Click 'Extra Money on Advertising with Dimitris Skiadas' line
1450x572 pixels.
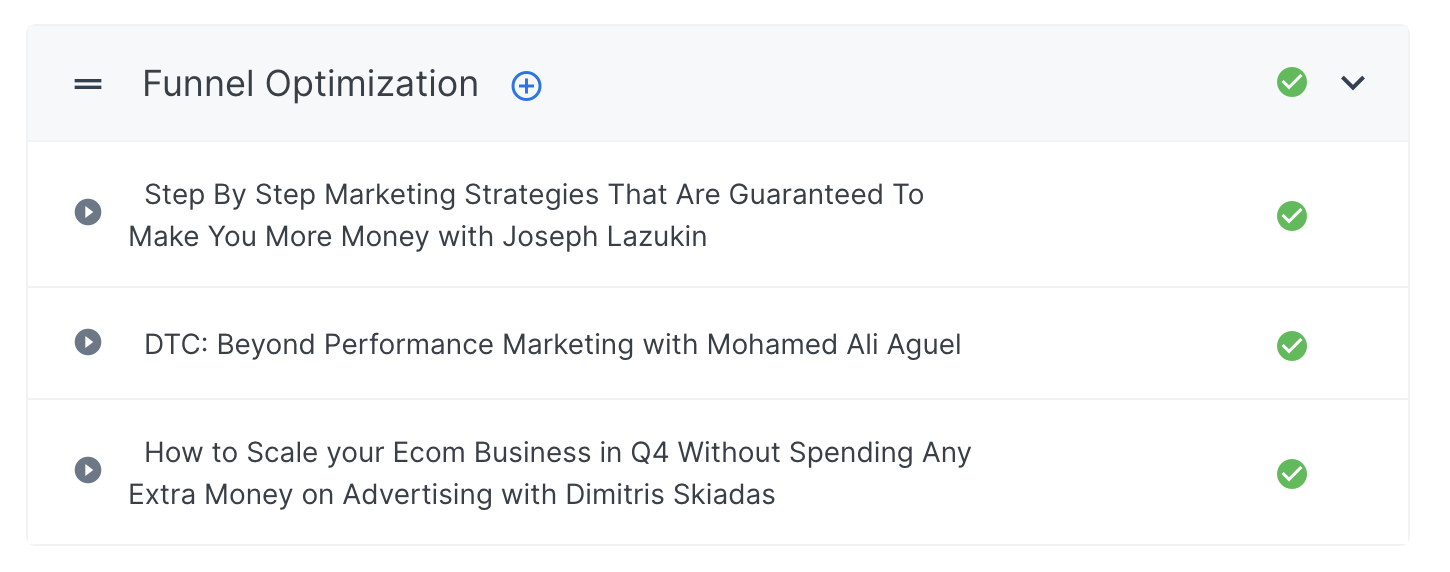point(452,494)
